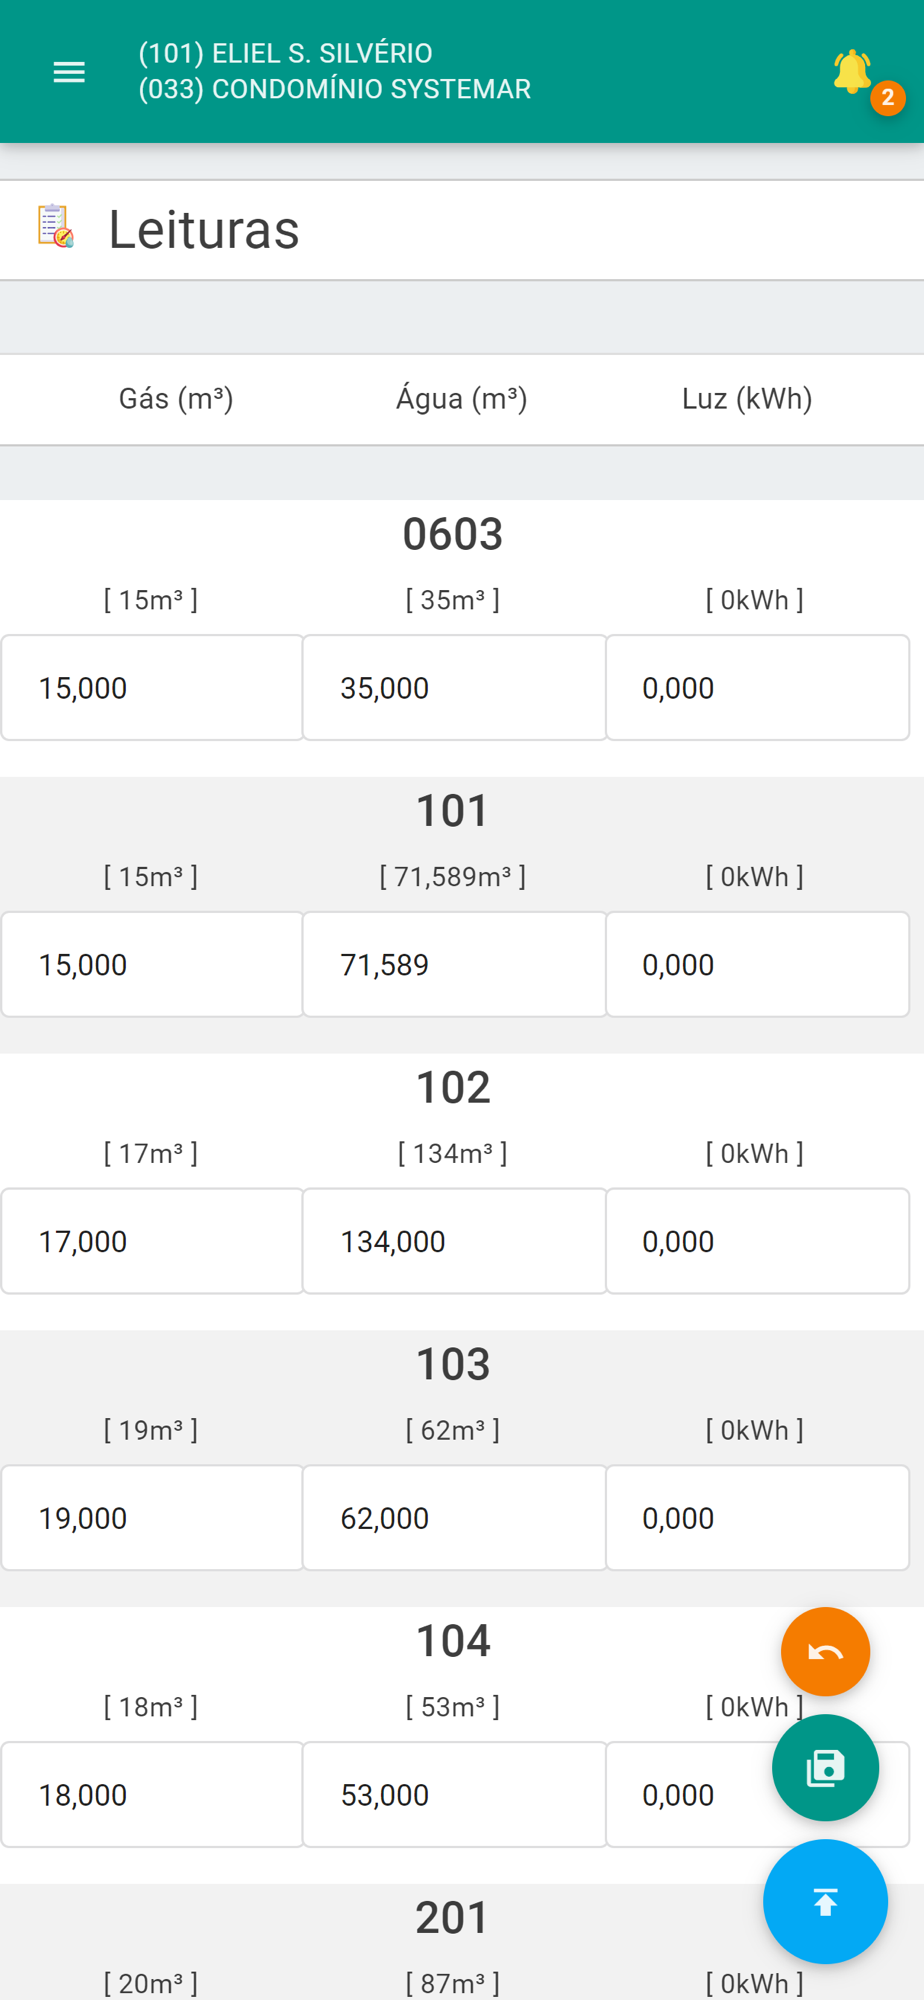
Task: Edit light reading field for unit 101
Action: click(758, 965)
